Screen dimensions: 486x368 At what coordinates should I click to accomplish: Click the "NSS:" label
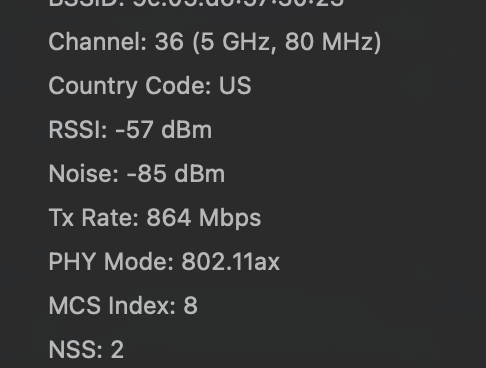point(76,350)
